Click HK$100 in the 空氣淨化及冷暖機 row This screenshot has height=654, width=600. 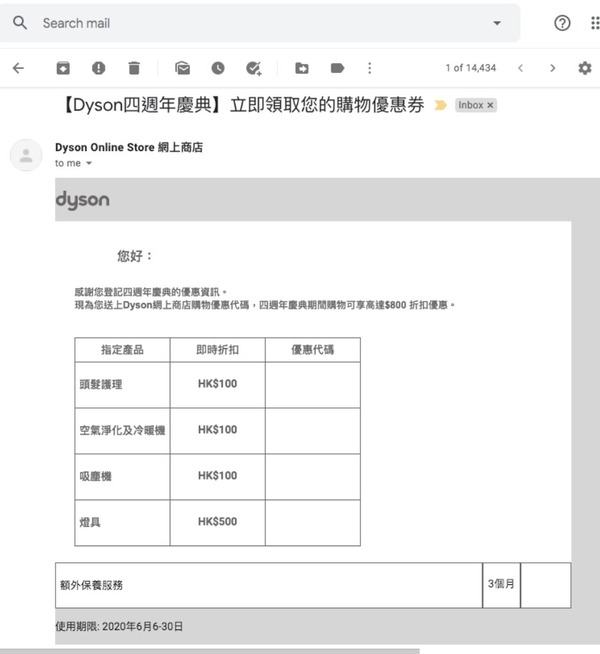[217, 430]
